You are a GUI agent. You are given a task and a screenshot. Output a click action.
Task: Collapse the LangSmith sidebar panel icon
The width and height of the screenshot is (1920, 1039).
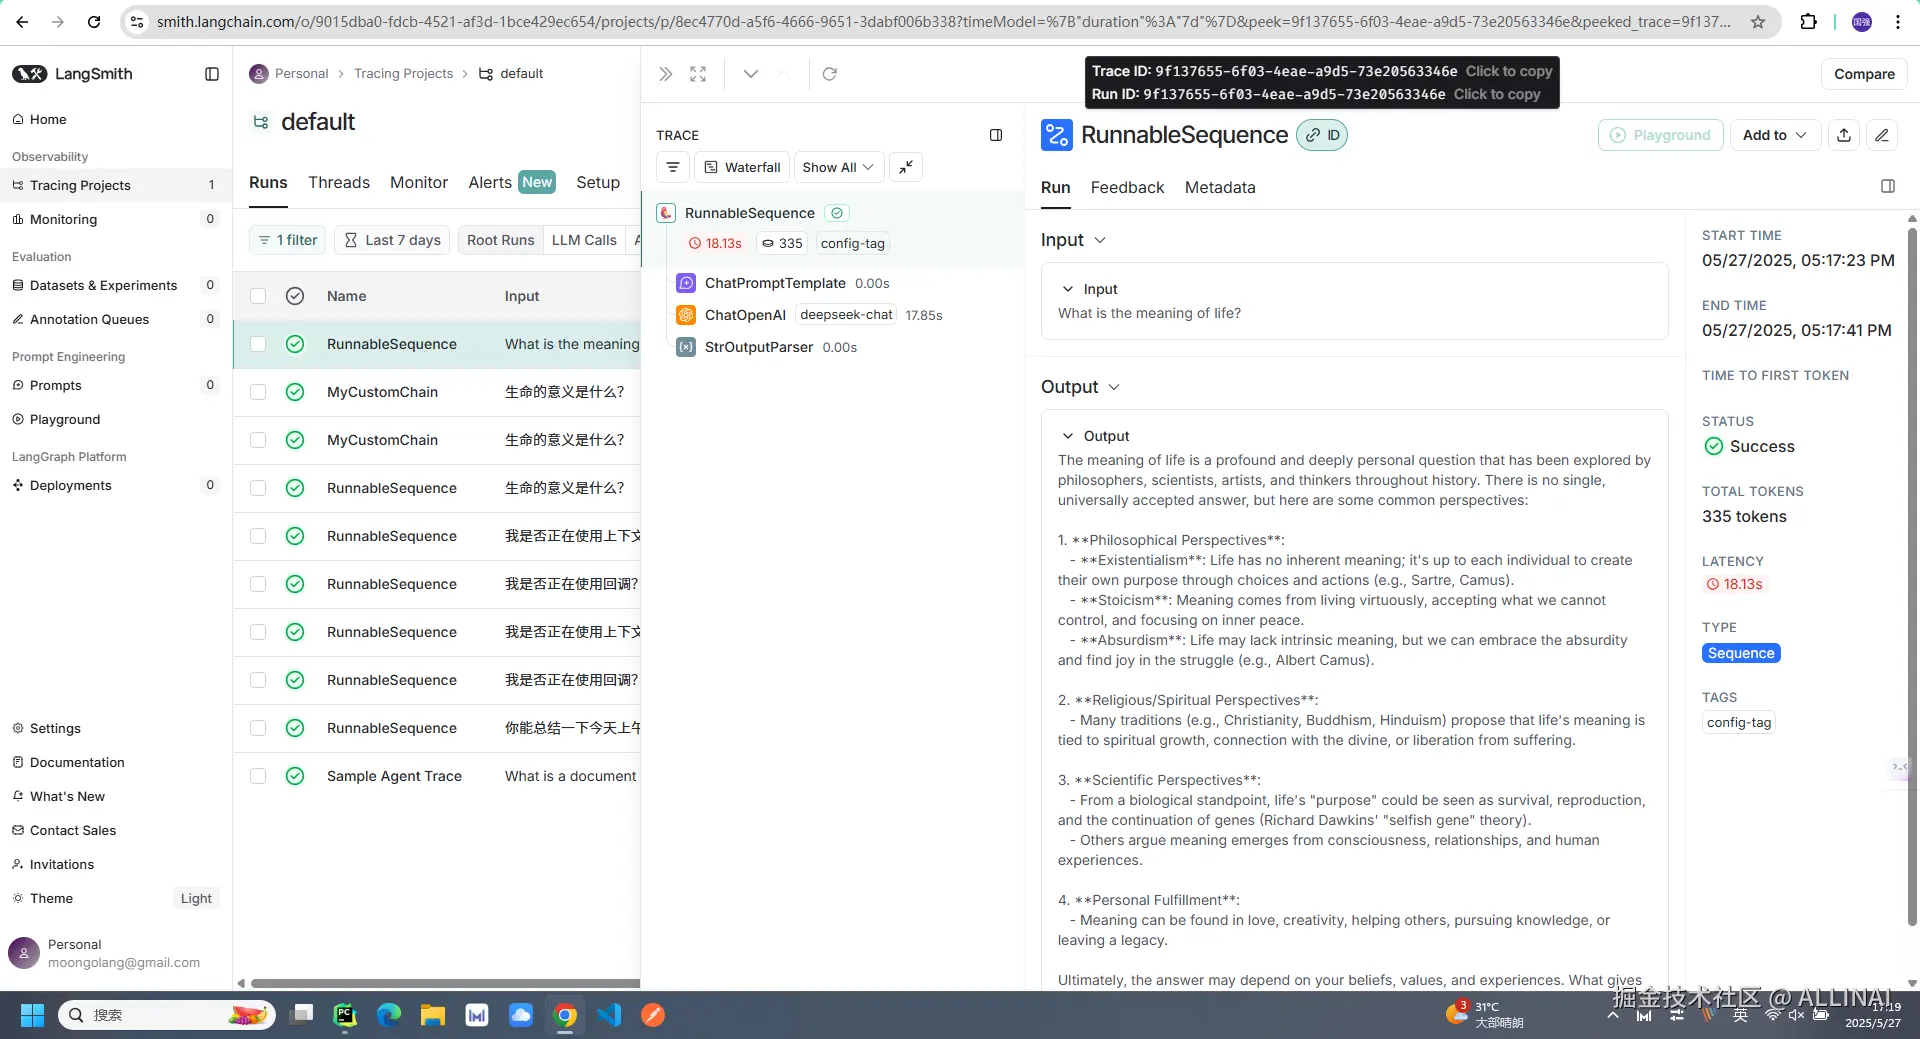pyautogui.click(x=212, y=74)
